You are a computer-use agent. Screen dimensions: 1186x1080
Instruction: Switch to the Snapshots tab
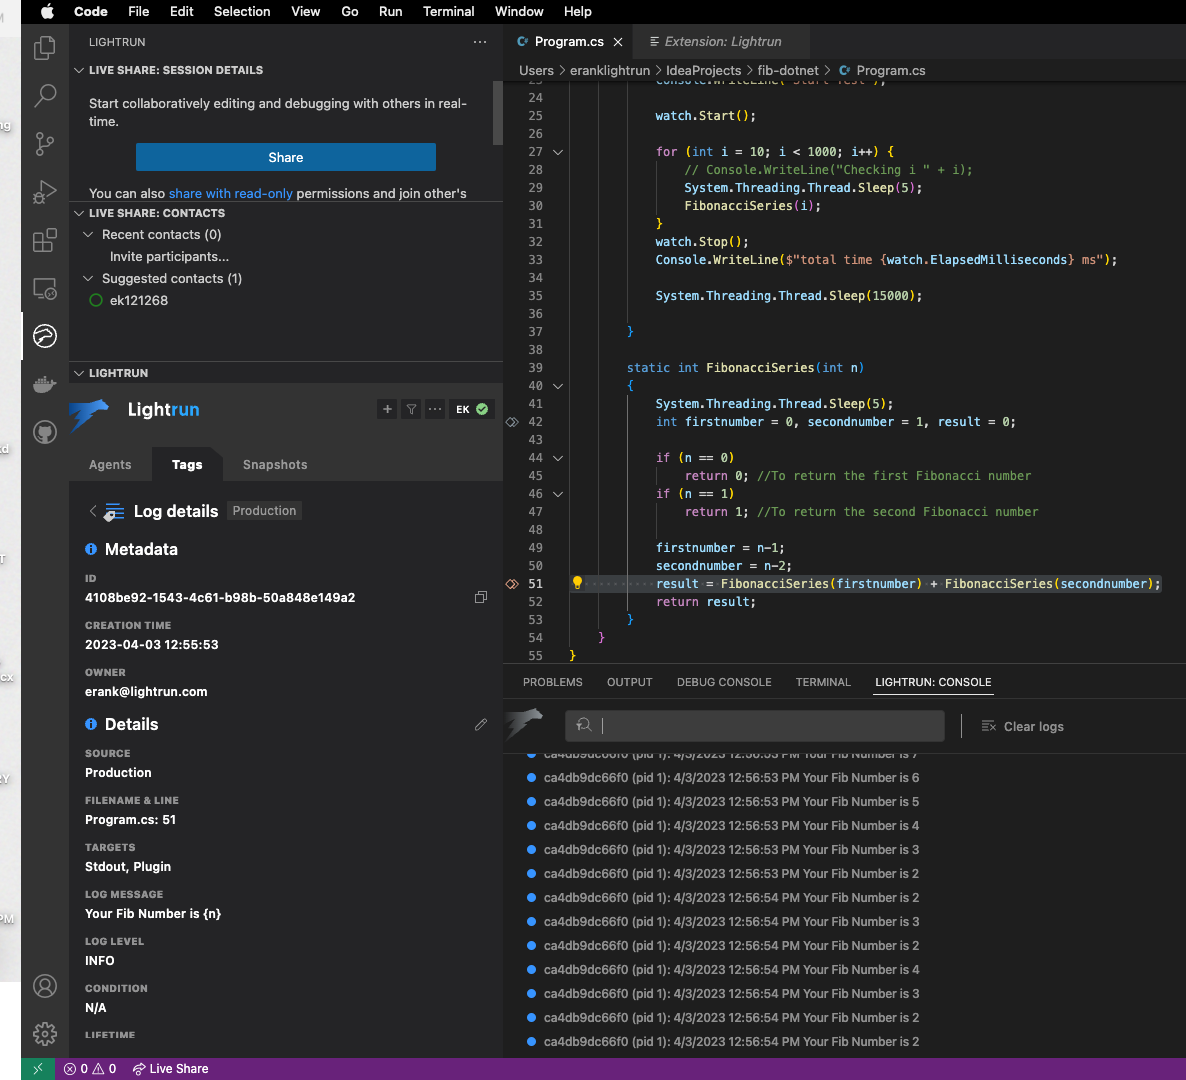(275, 465)
